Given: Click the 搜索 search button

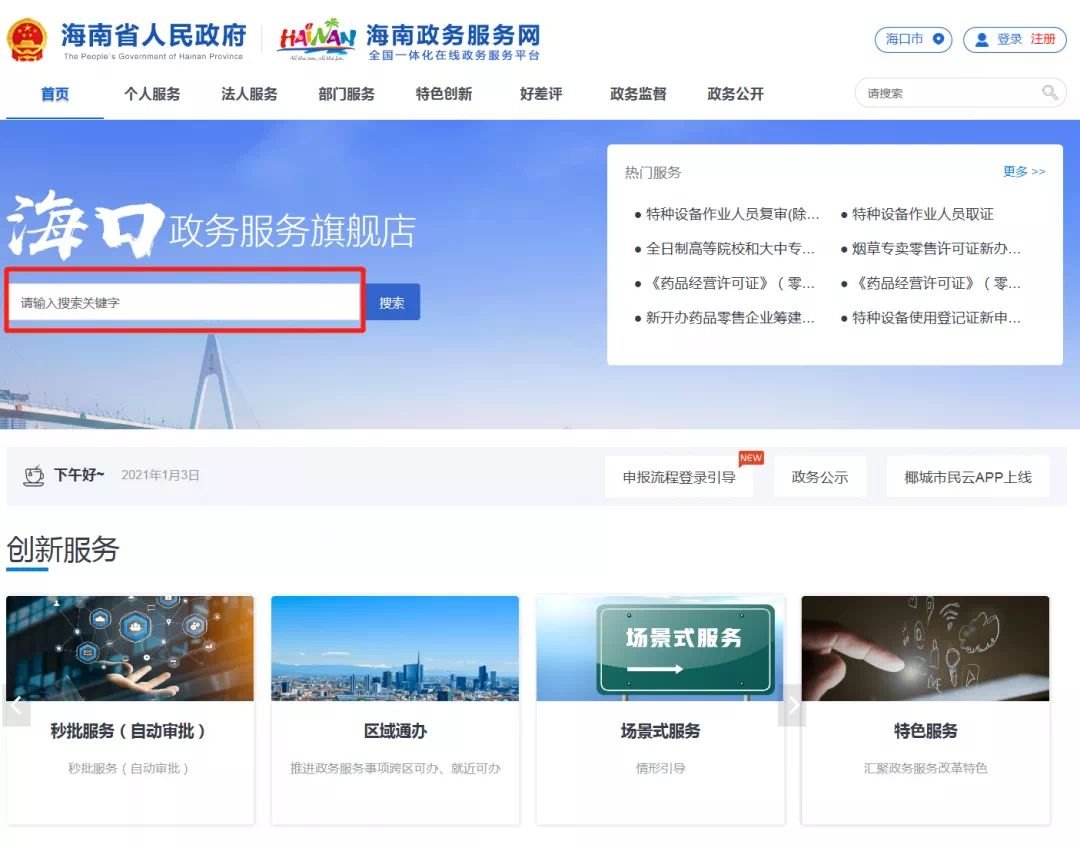Looking at the screenshot, I should (x=392, y=301).
